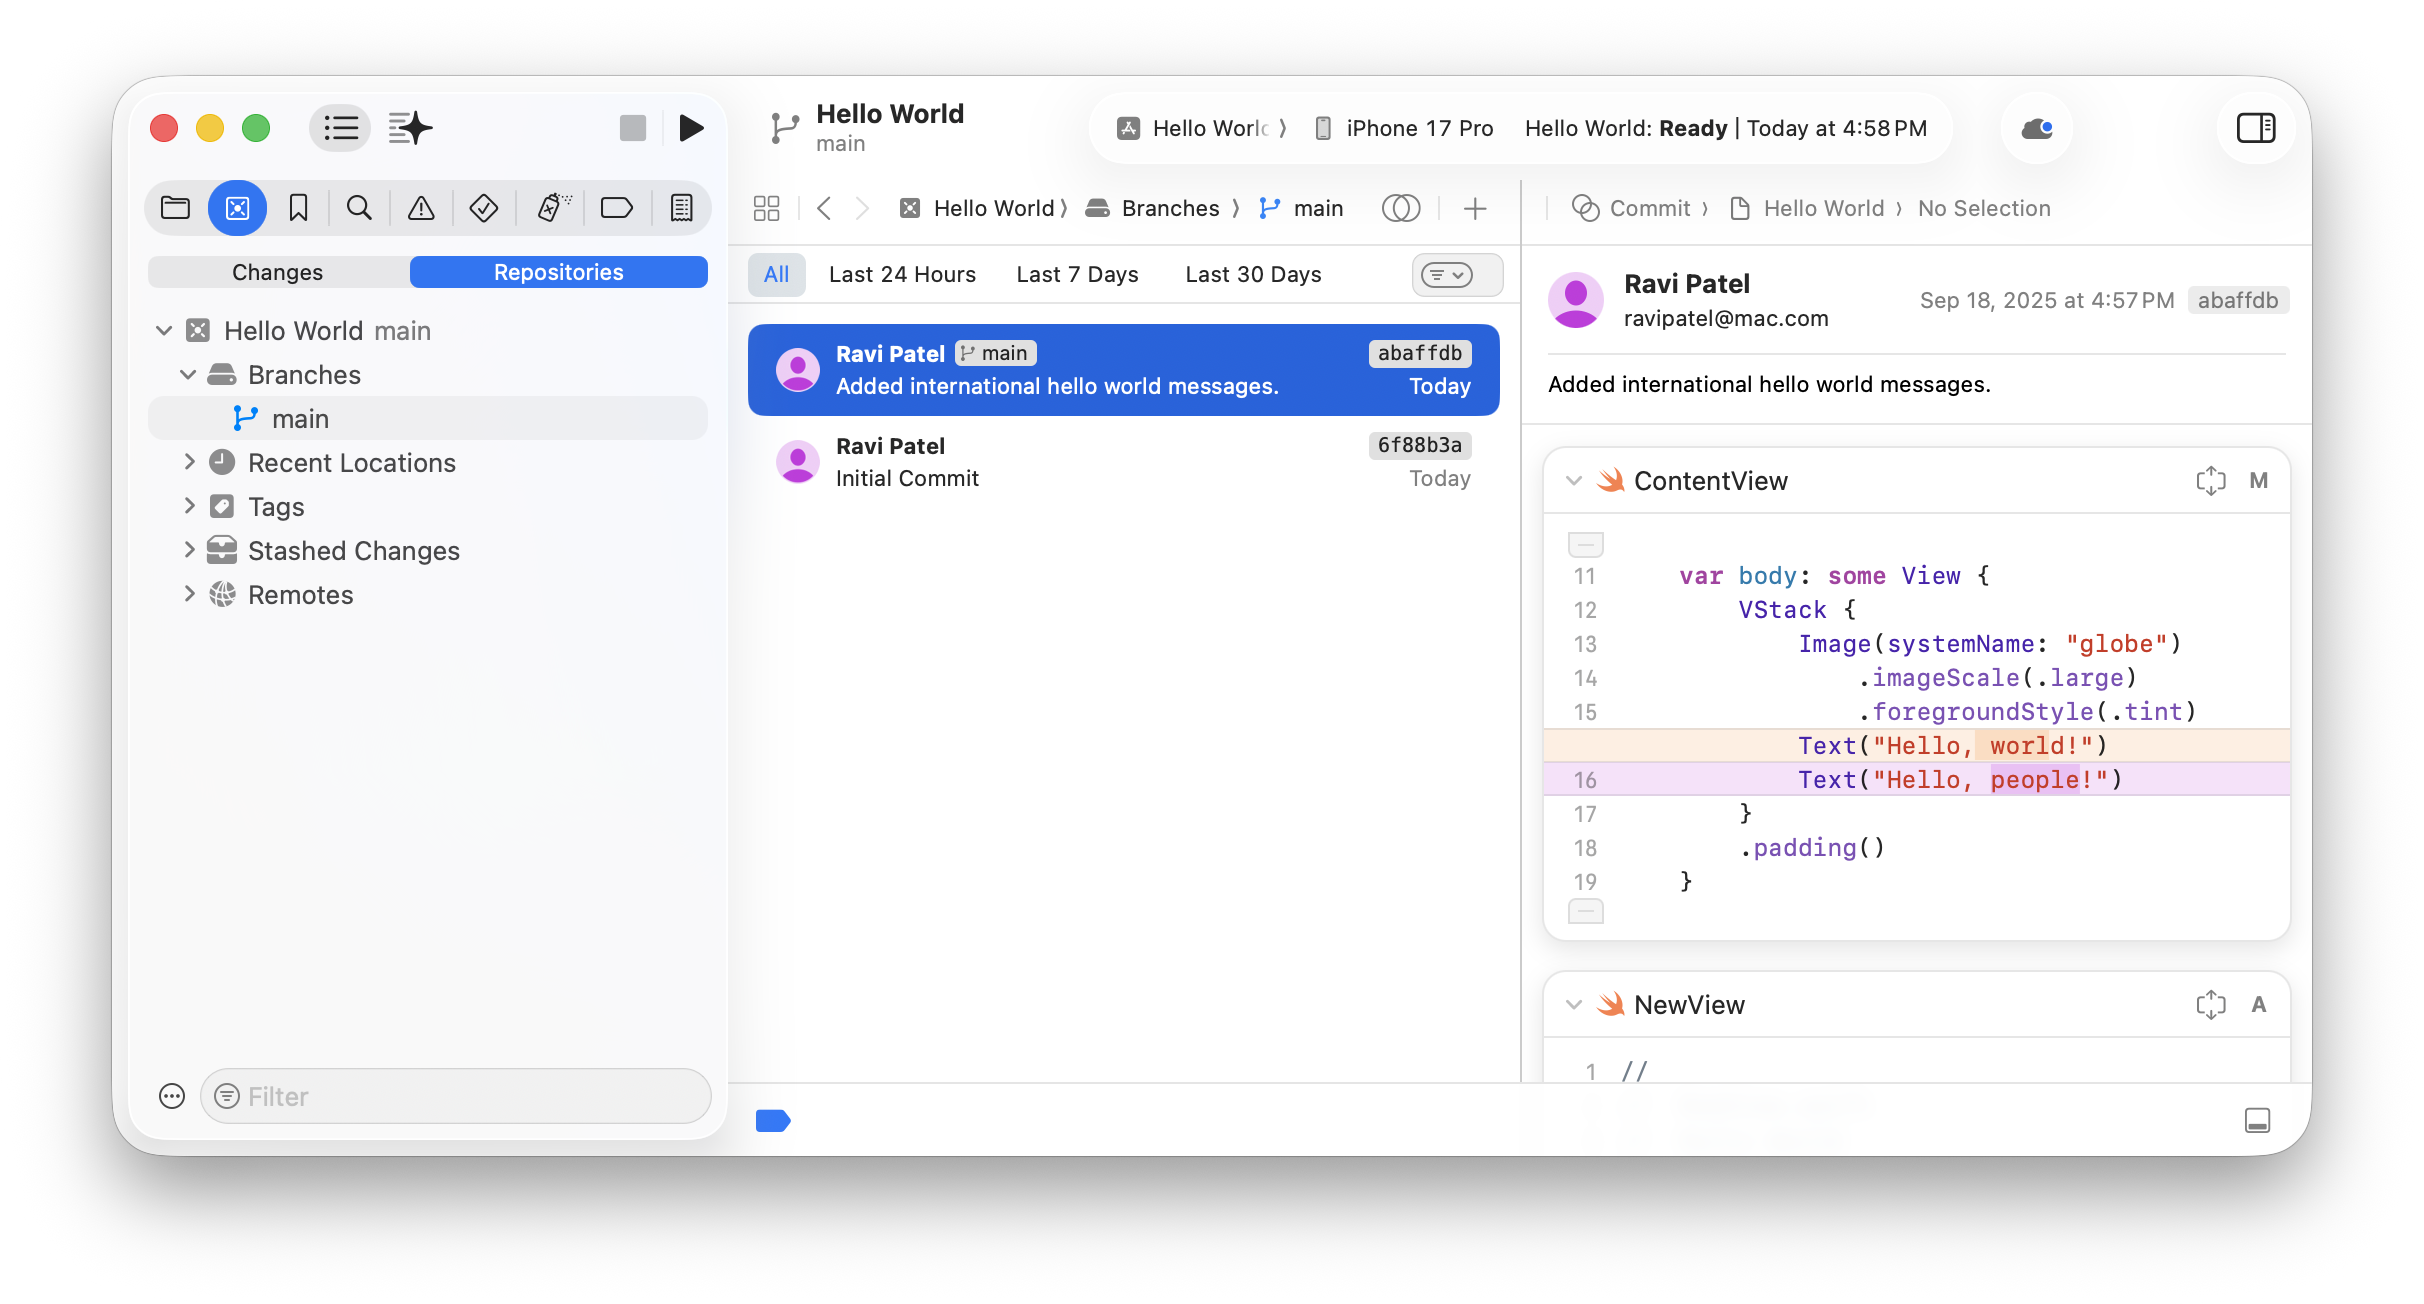Screen dimensions: 2424x1304
Task: Open the Bookmark navigator
Action: coord(298,208)
